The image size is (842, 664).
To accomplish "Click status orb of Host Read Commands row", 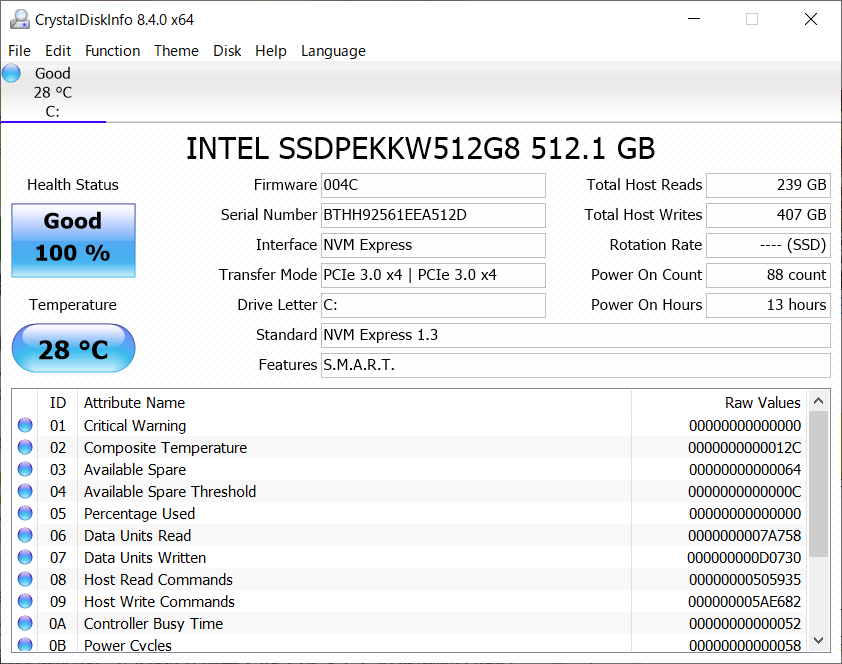I will point(25,579).
